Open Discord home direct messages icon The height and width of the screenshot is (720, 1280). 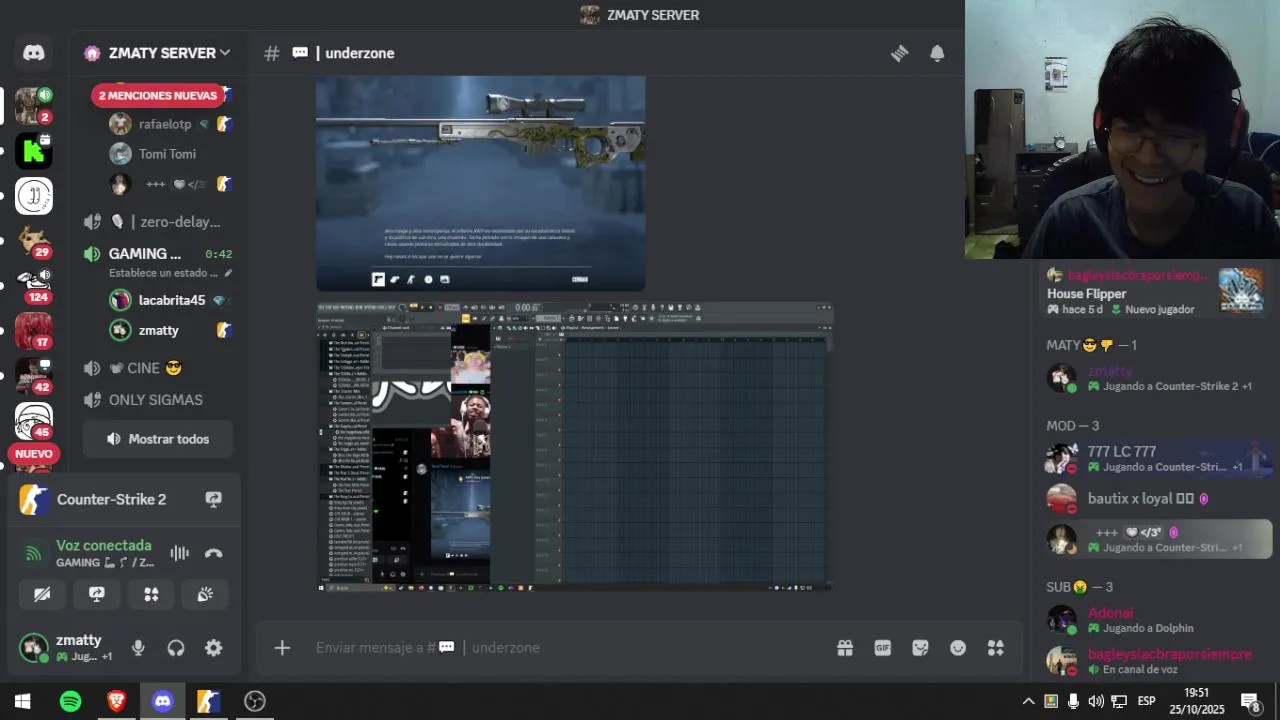click(x=34, y=53)
